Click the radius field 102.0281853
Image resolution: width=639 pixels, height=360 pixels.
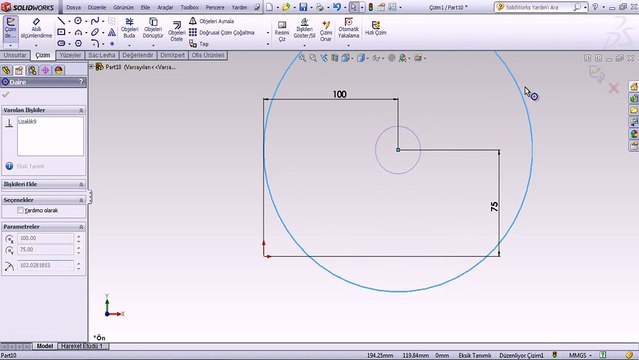46,265
